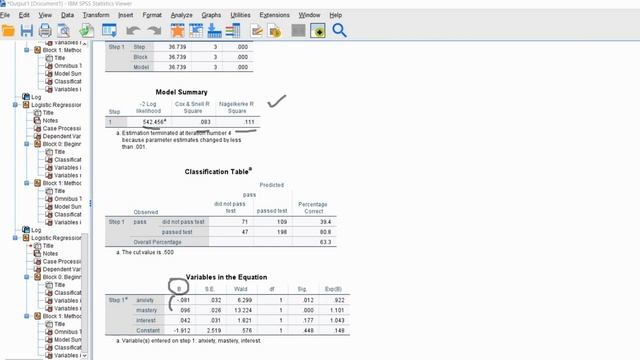The image size is (640, 360).
Task: Open the Recall recent dialogs icon
Action: tap(109, 31)
